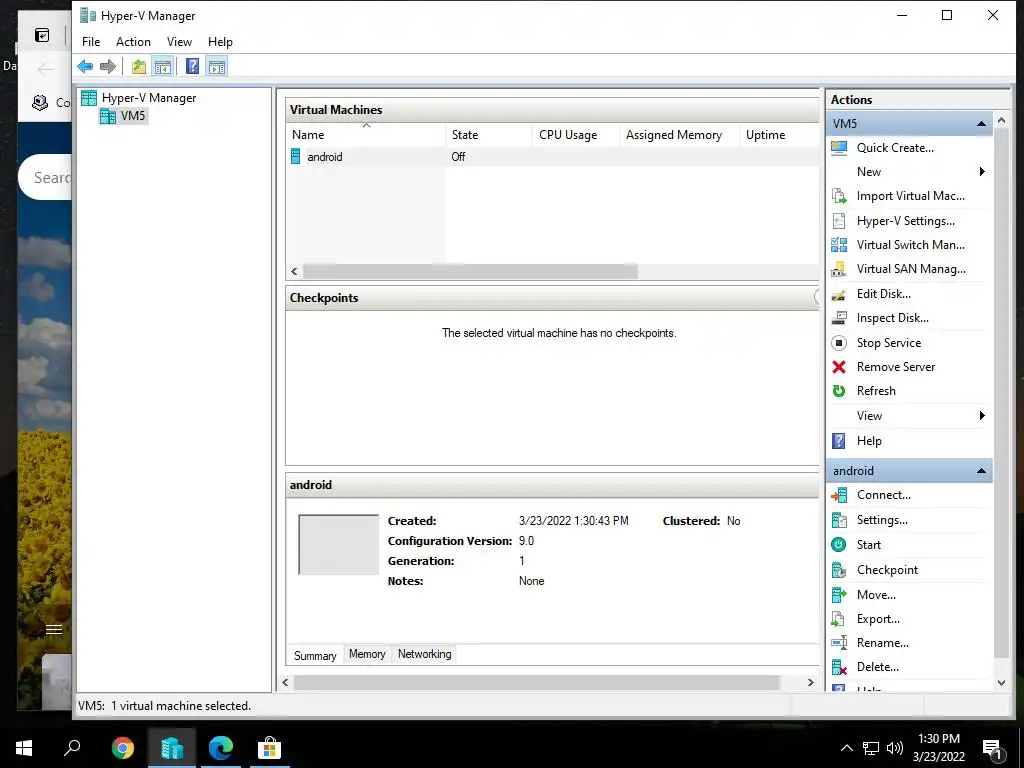Click left arrow of Virtual Machines scrollbar
1024x768 pixels.
coord(294,271)
